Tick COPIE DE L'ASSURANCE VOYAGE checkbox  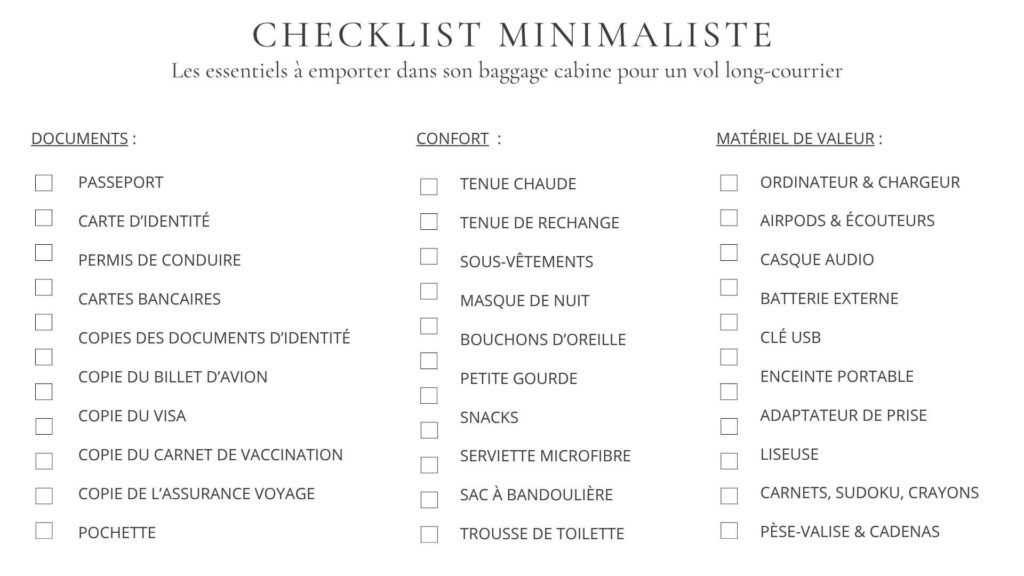[44, 496]
